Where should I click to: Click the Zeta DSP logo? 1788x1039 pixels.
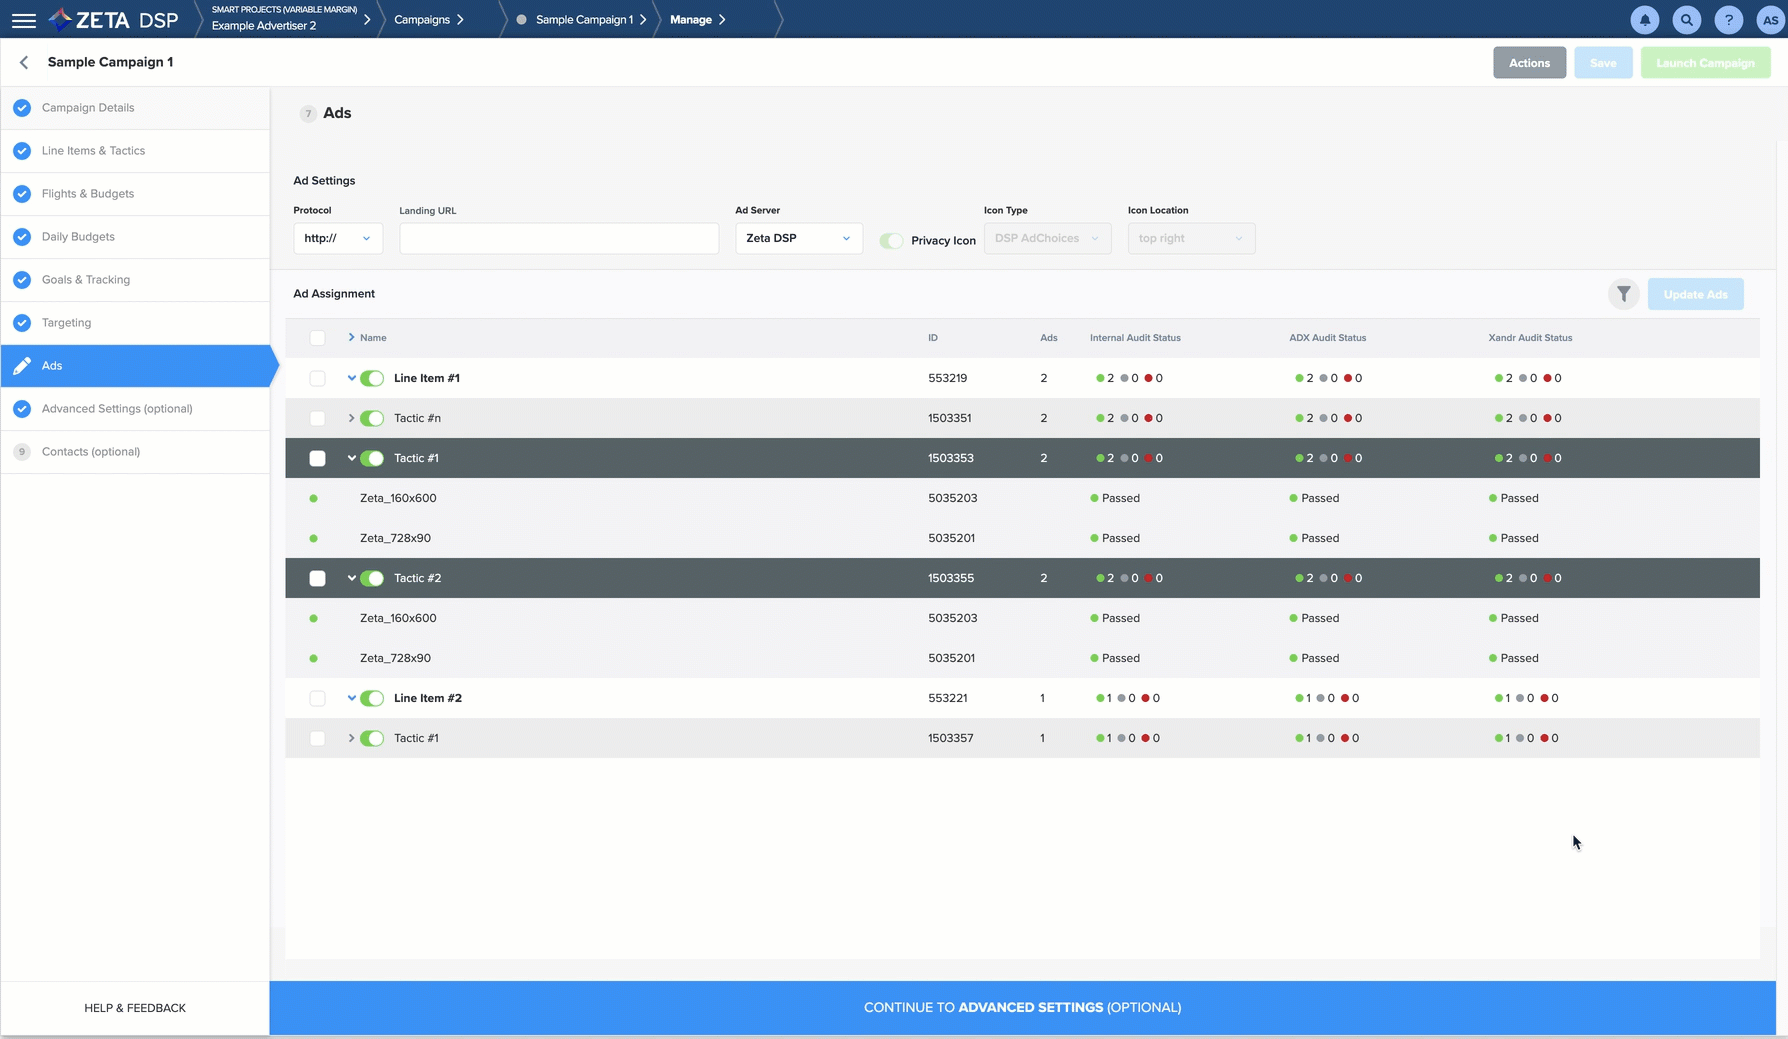point(114,20)
